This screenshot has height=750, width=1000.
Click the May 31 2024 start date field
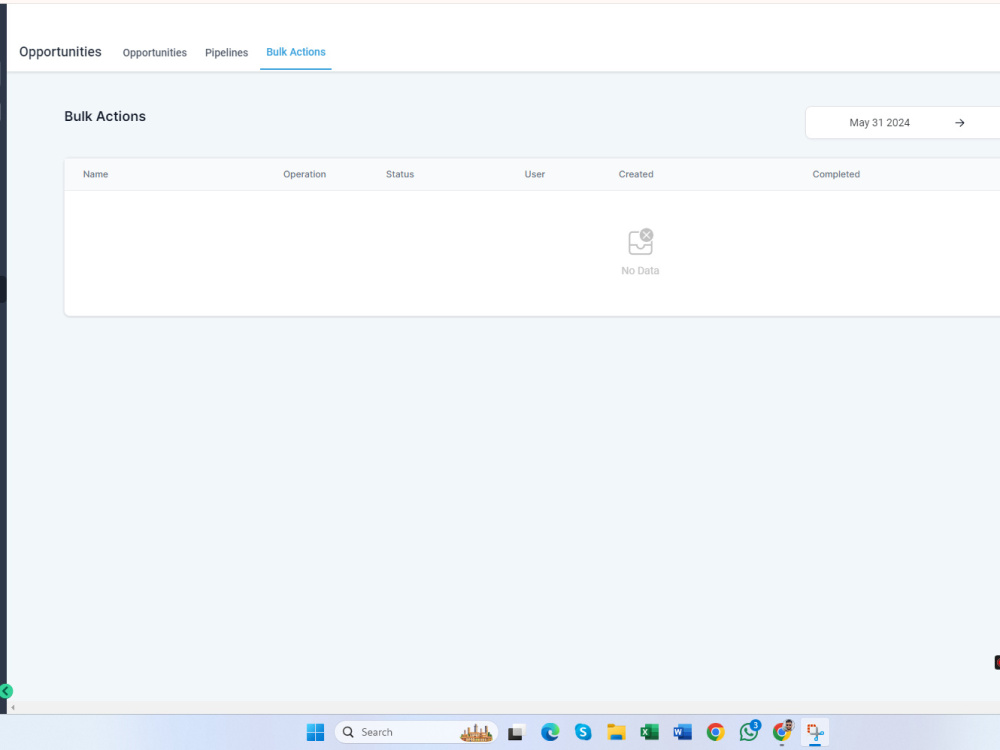(x=879, y=122)
